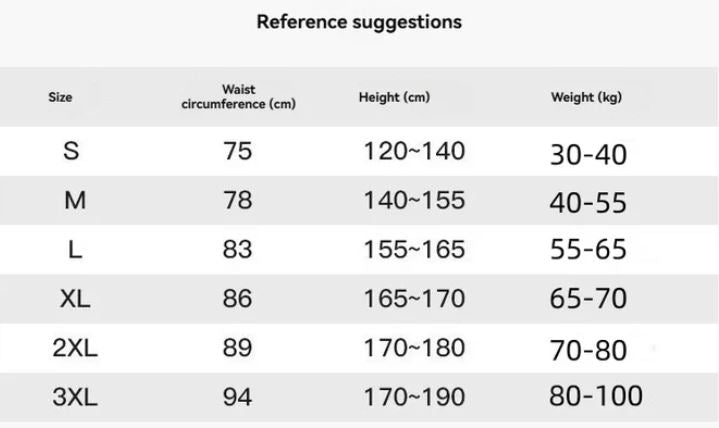This screenshot has width=719, height=428.
Task: Click height range 165~170
Action: coord(415,299)
